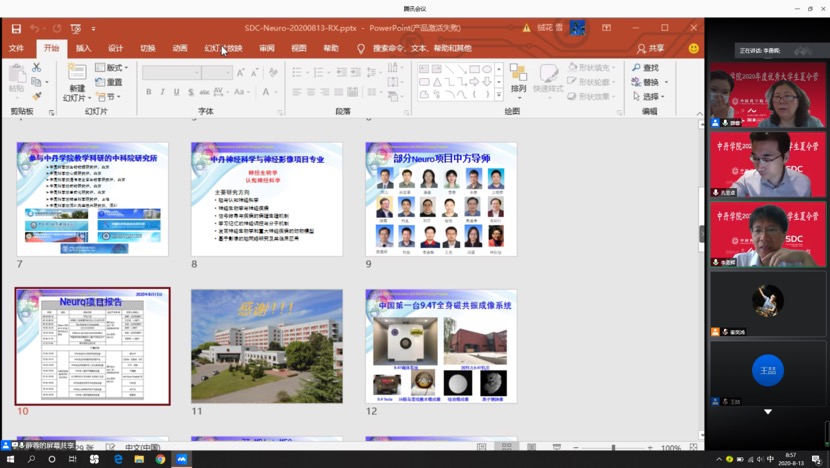Click the 王磊 participant avatar in meeting panel
The width and height of the screenshot is (830, 468).
768,370
